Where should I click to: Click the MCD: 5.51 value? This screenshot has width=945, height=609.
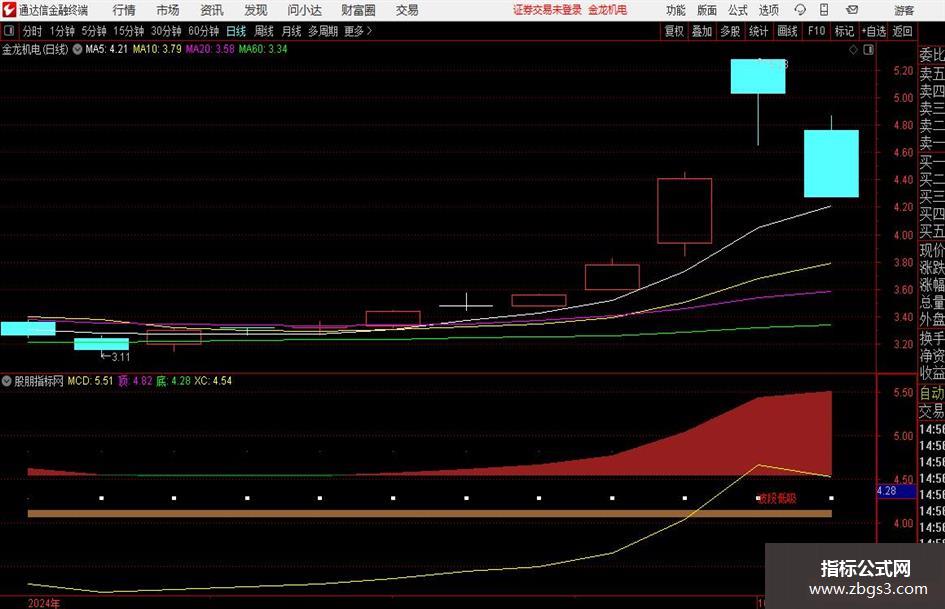pos(90,381)
